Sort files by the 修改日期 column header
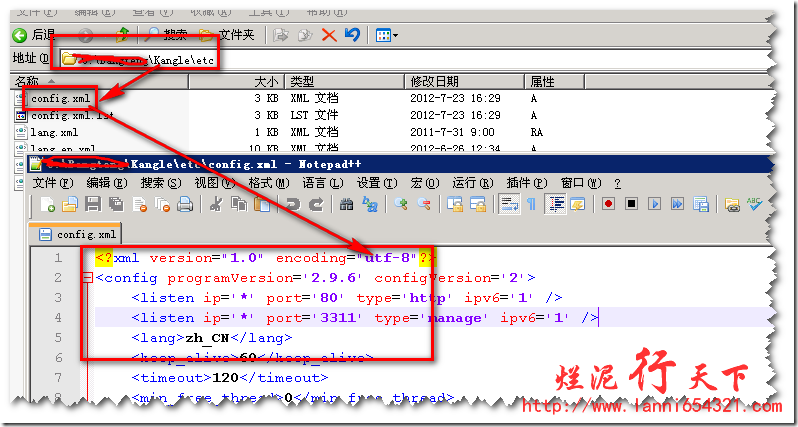Viewport: 798px width, 427px height. [434, 81]
